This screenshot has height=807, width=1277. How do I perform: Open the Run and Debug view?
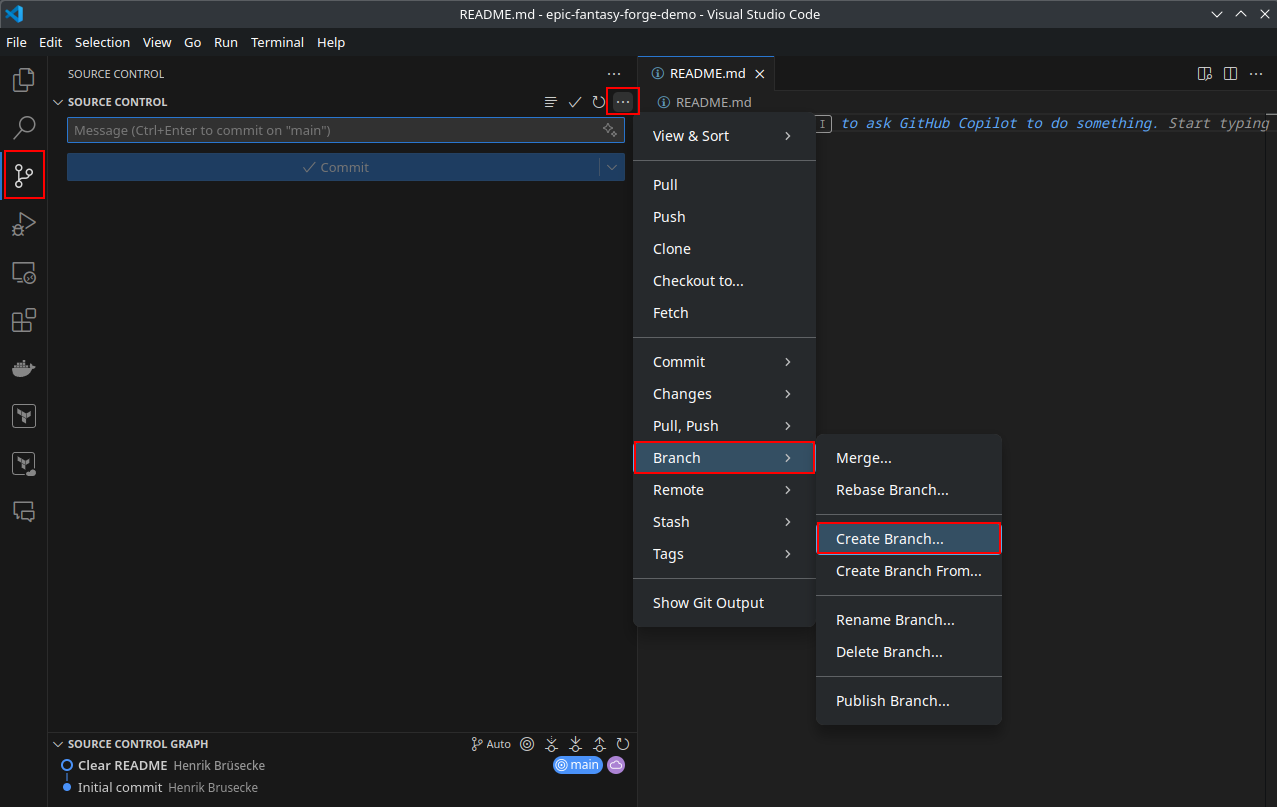tap(24, 223)
